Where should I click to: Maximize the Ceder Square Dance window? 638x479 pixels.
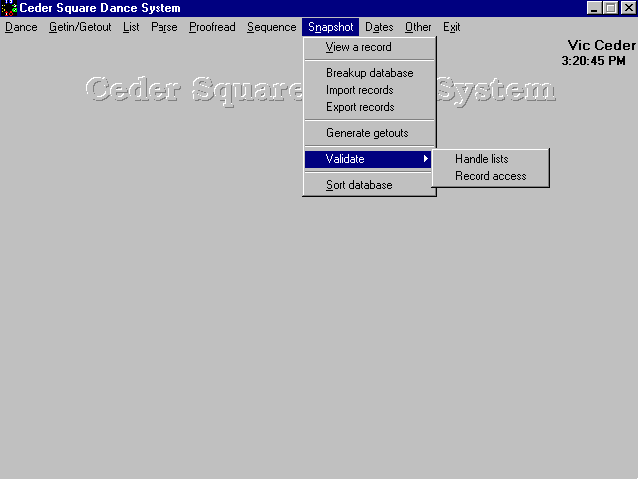pos(611,8)
